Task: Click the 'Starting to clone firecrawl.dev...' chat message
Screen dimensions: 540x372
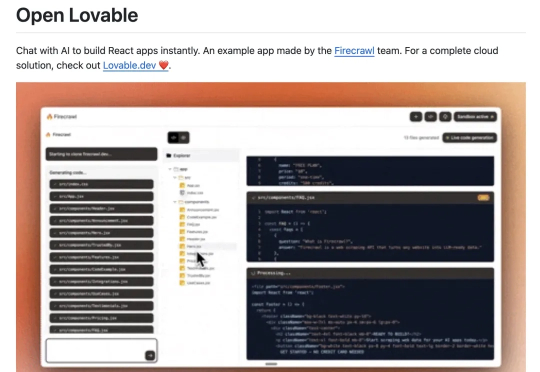Action: pyautogui.click(x=102, y=154)
